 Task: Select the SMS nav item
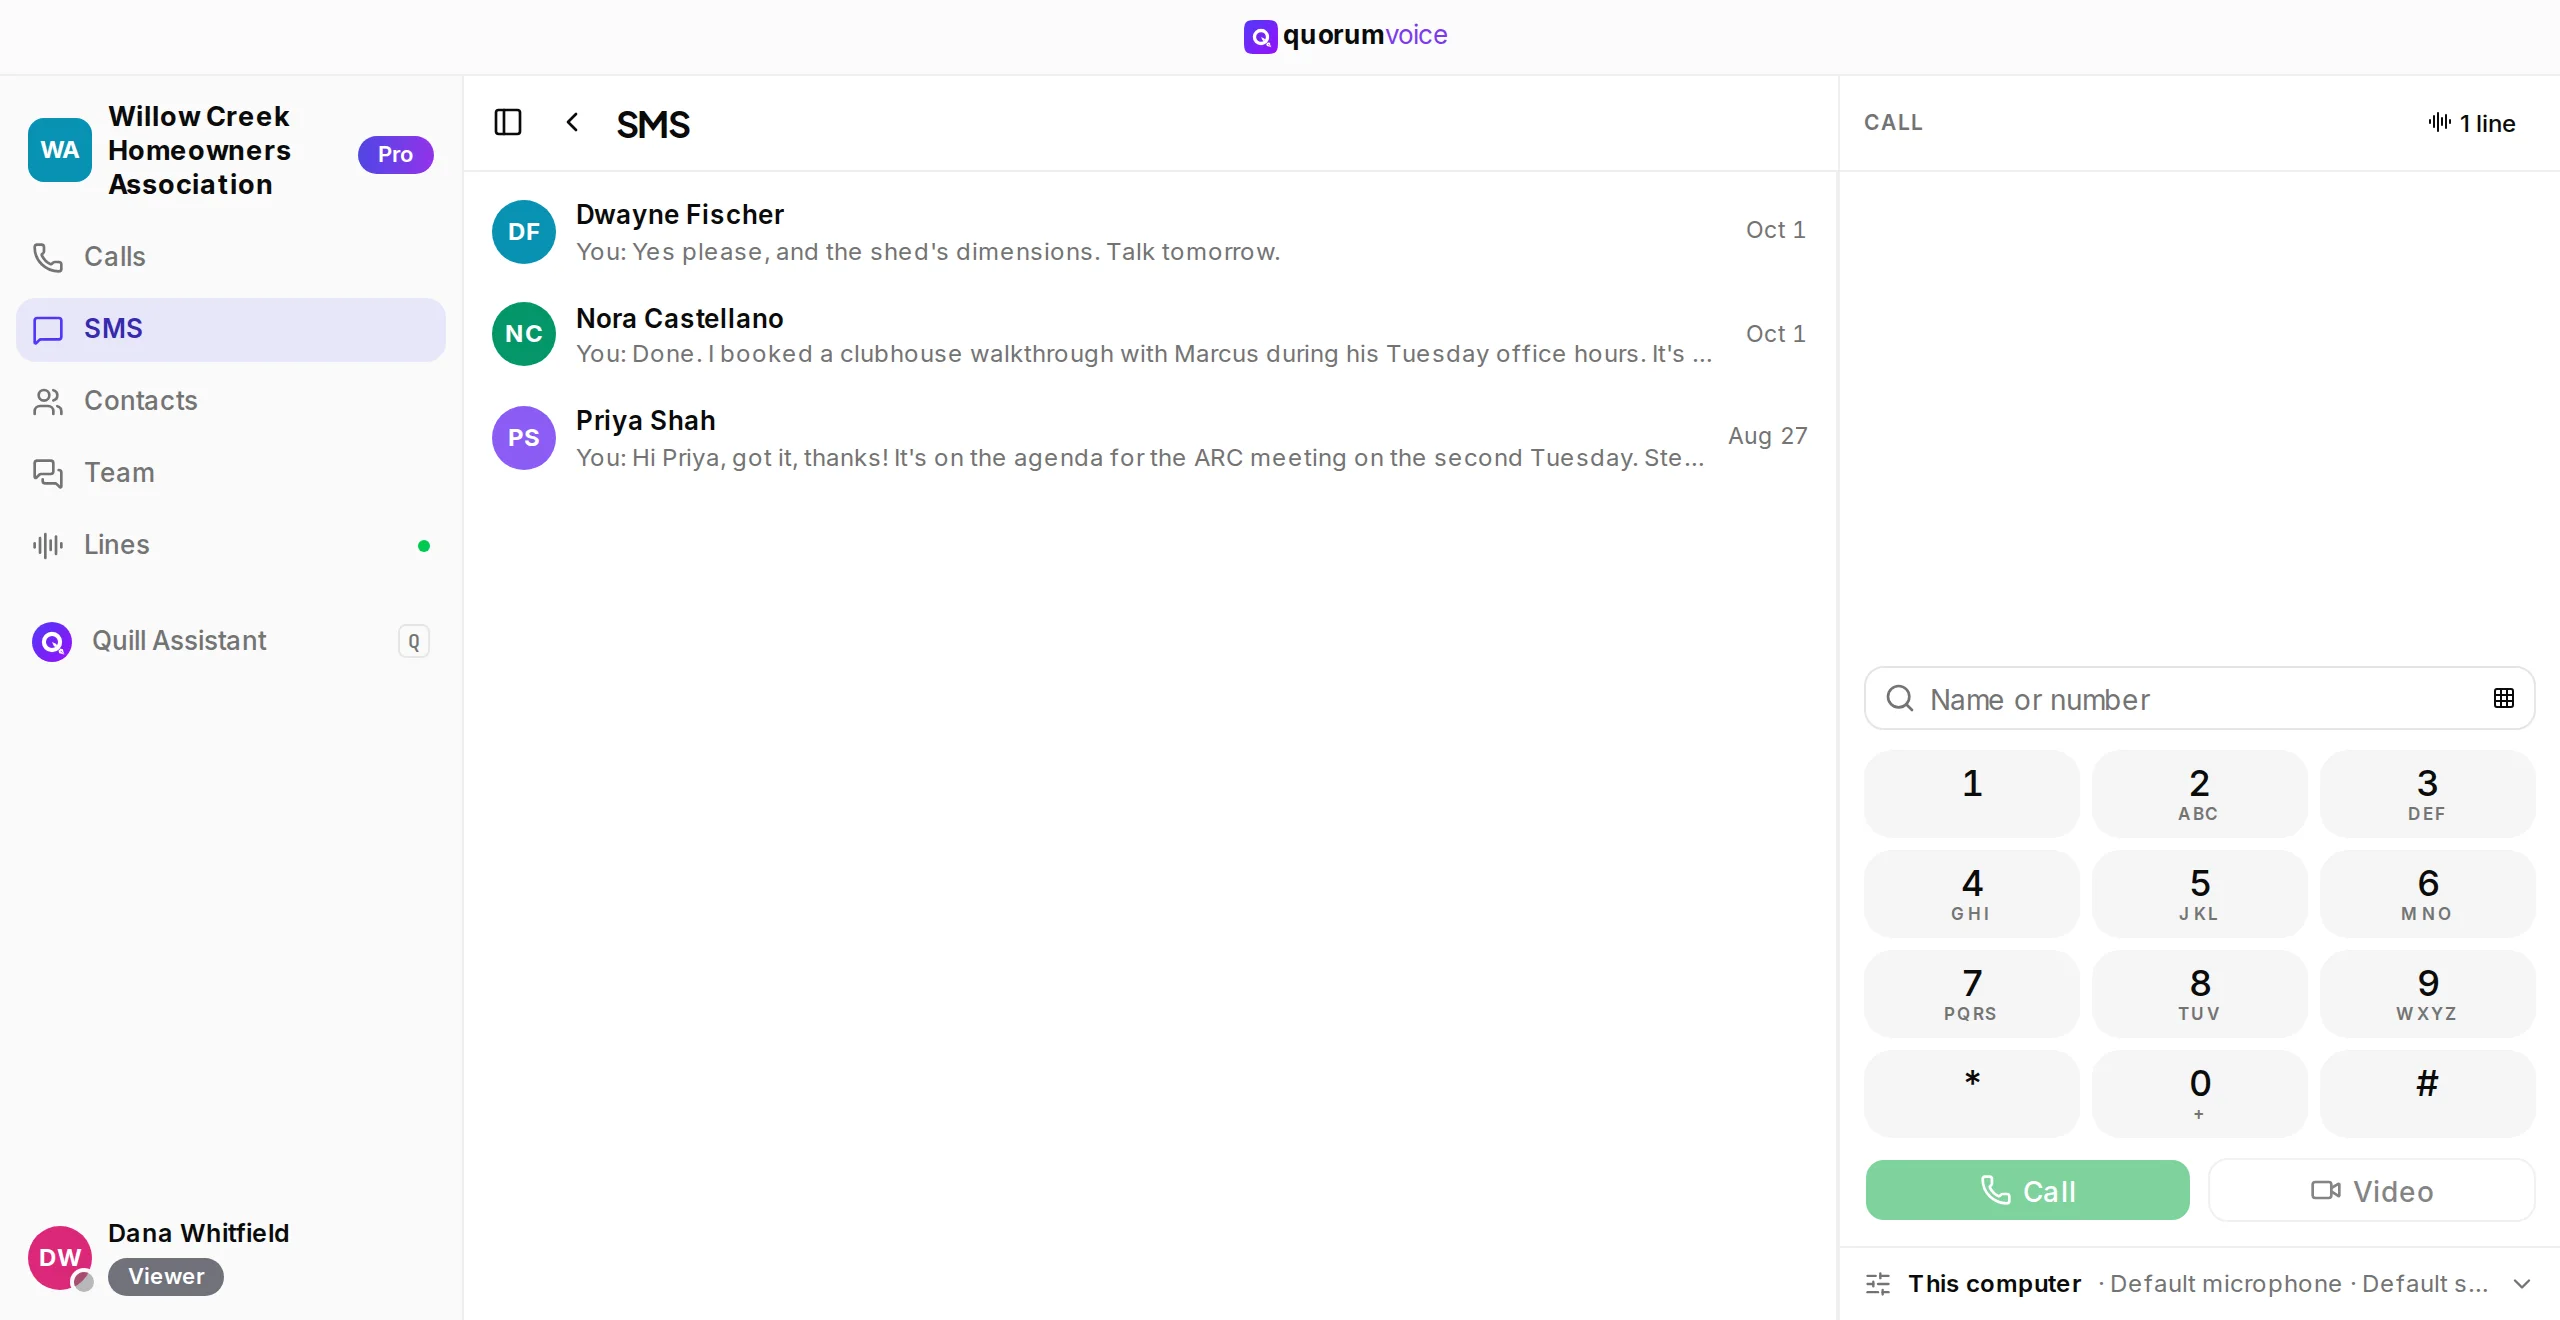coord(231,329)
